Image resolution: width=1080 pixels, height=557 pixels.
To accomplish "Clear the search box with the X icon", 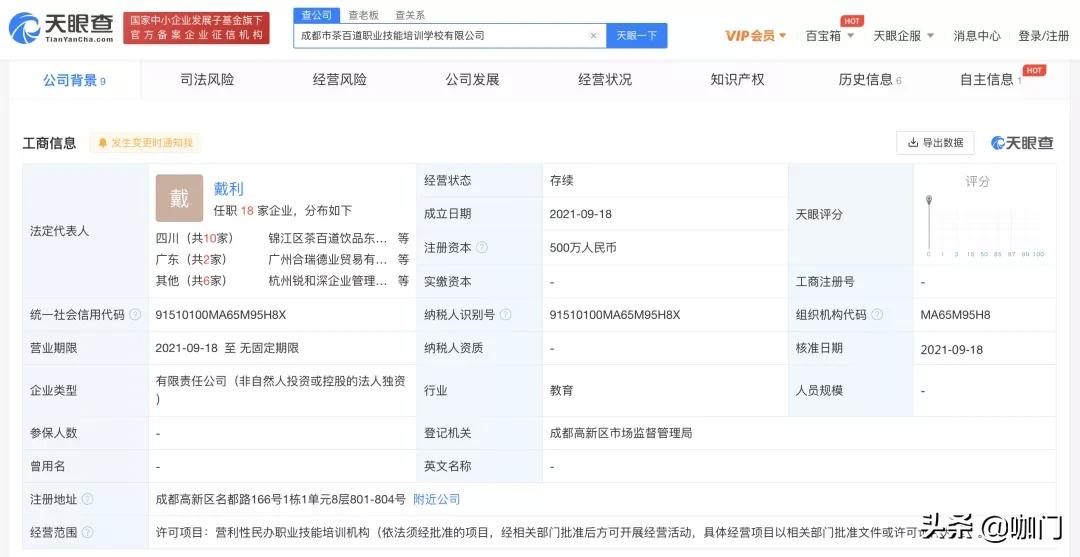I will 593,36.
